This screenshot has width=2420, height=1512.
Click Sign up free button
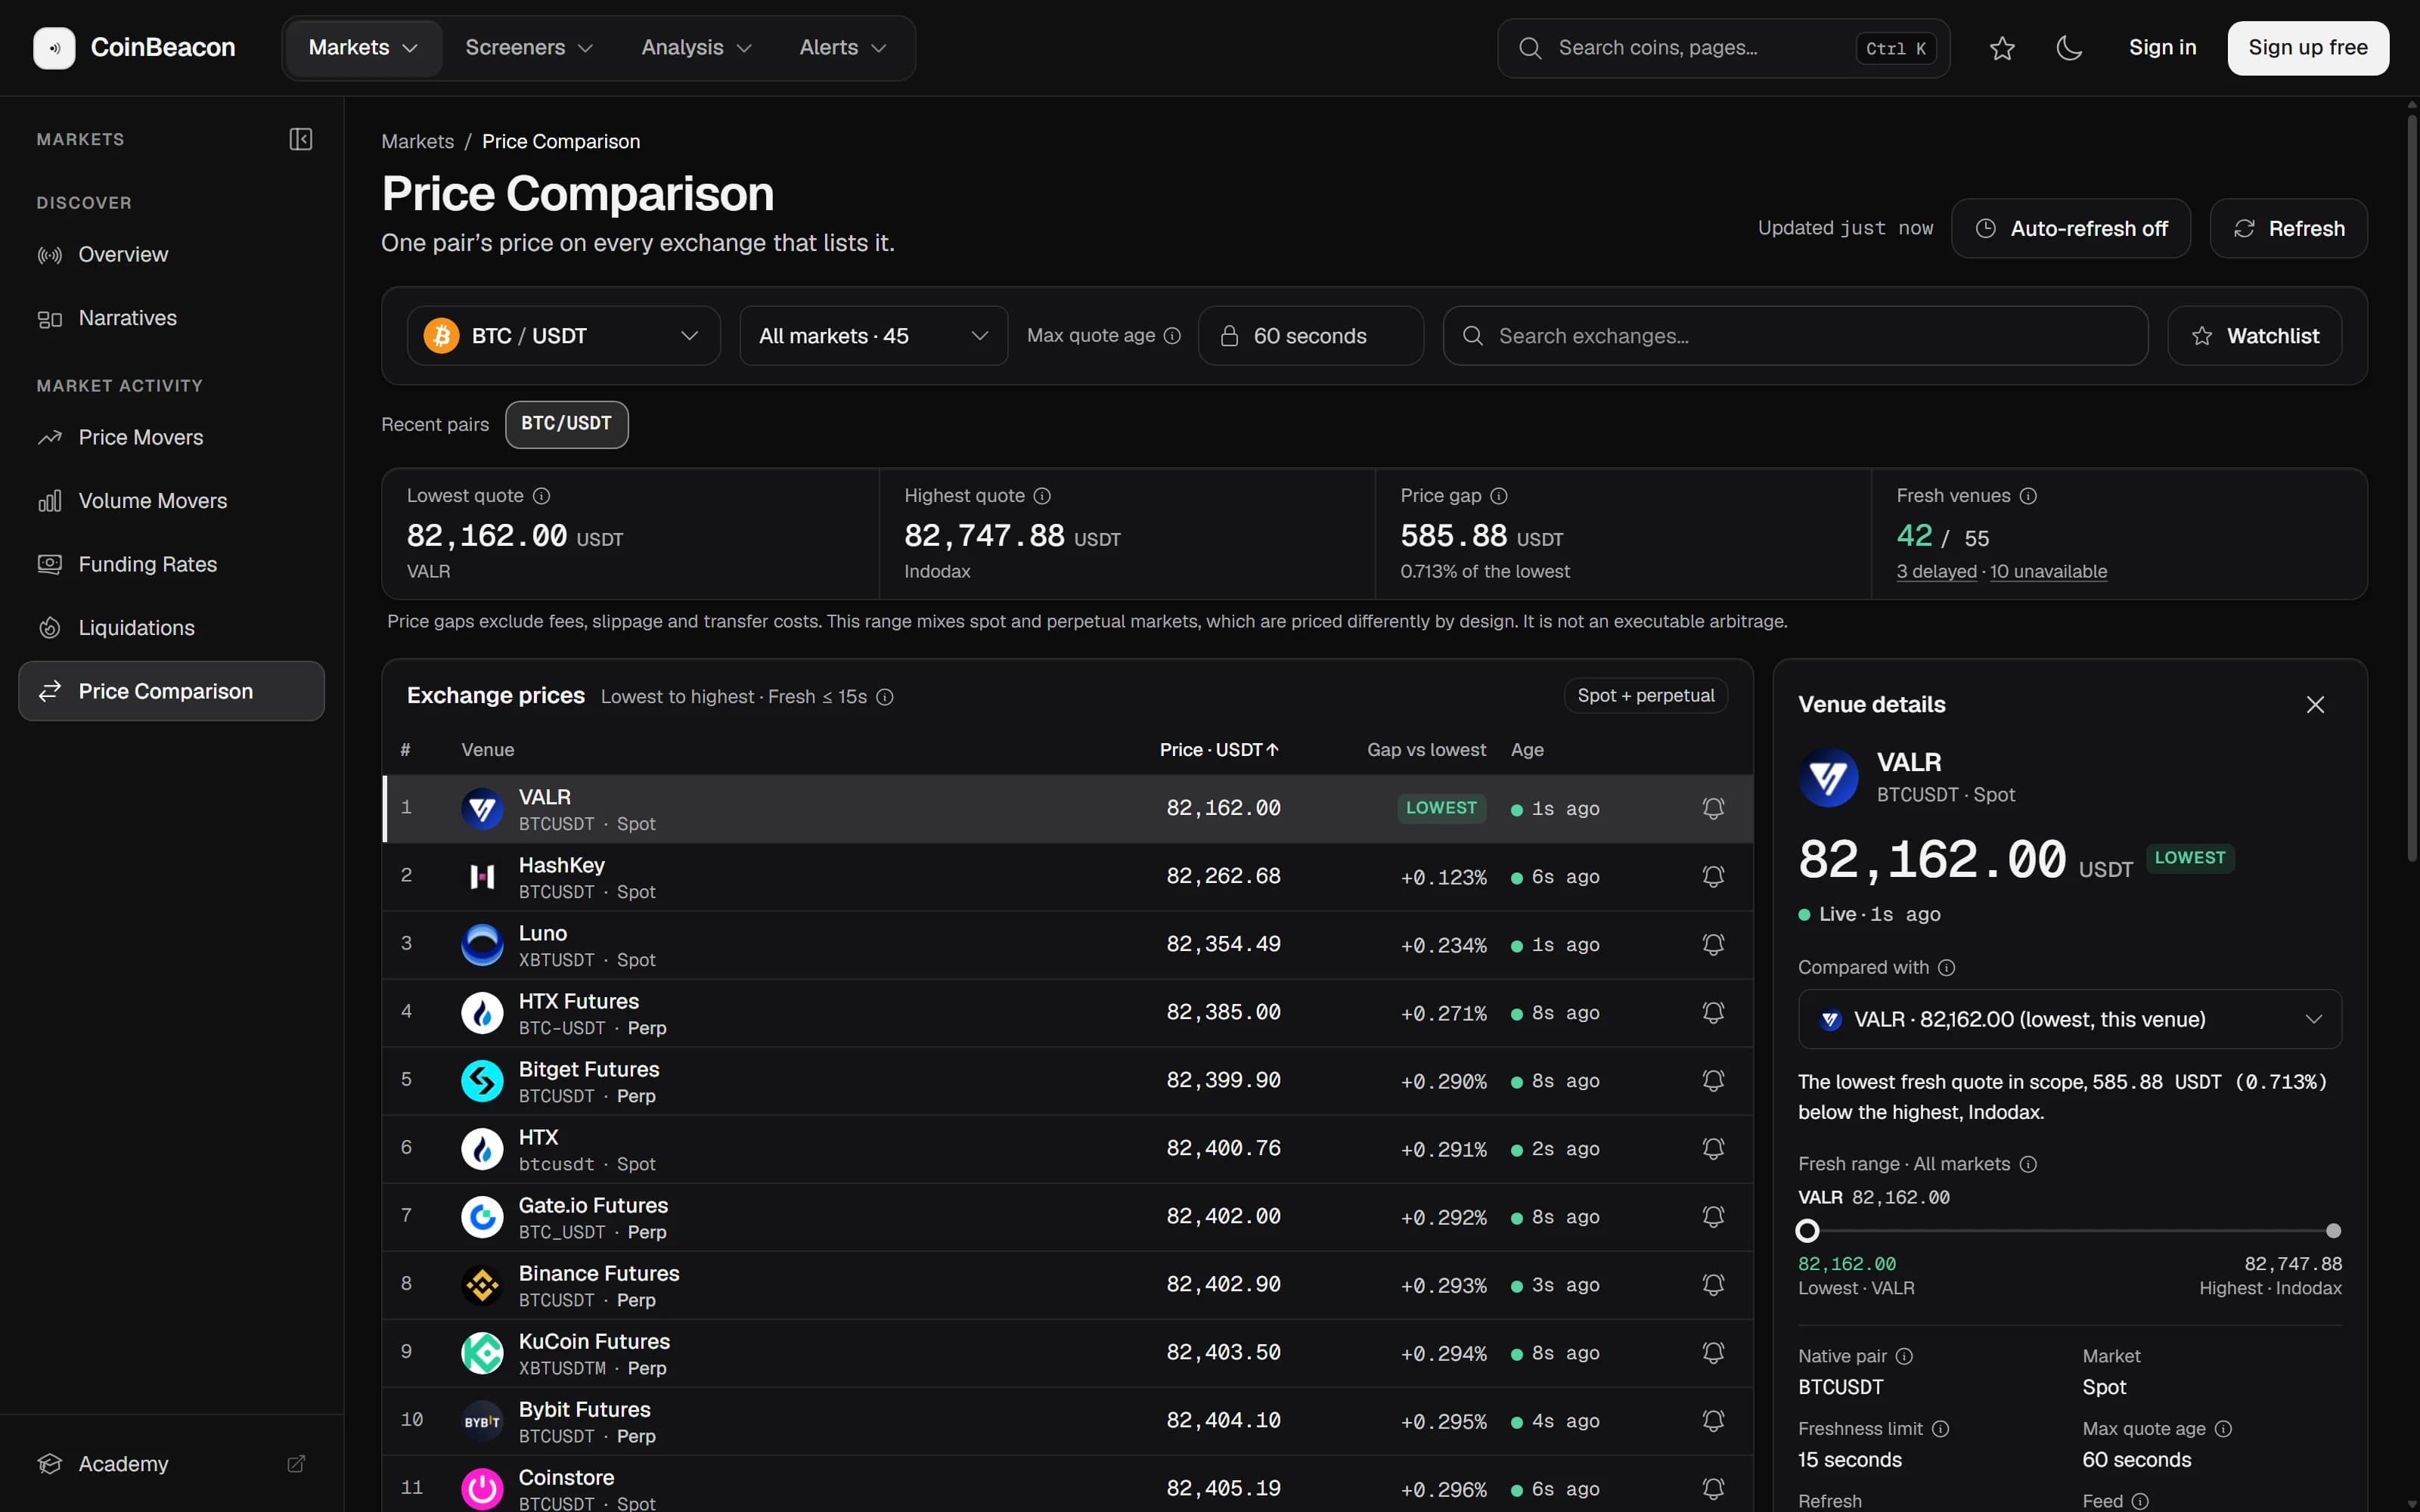tap(2308, 48)
